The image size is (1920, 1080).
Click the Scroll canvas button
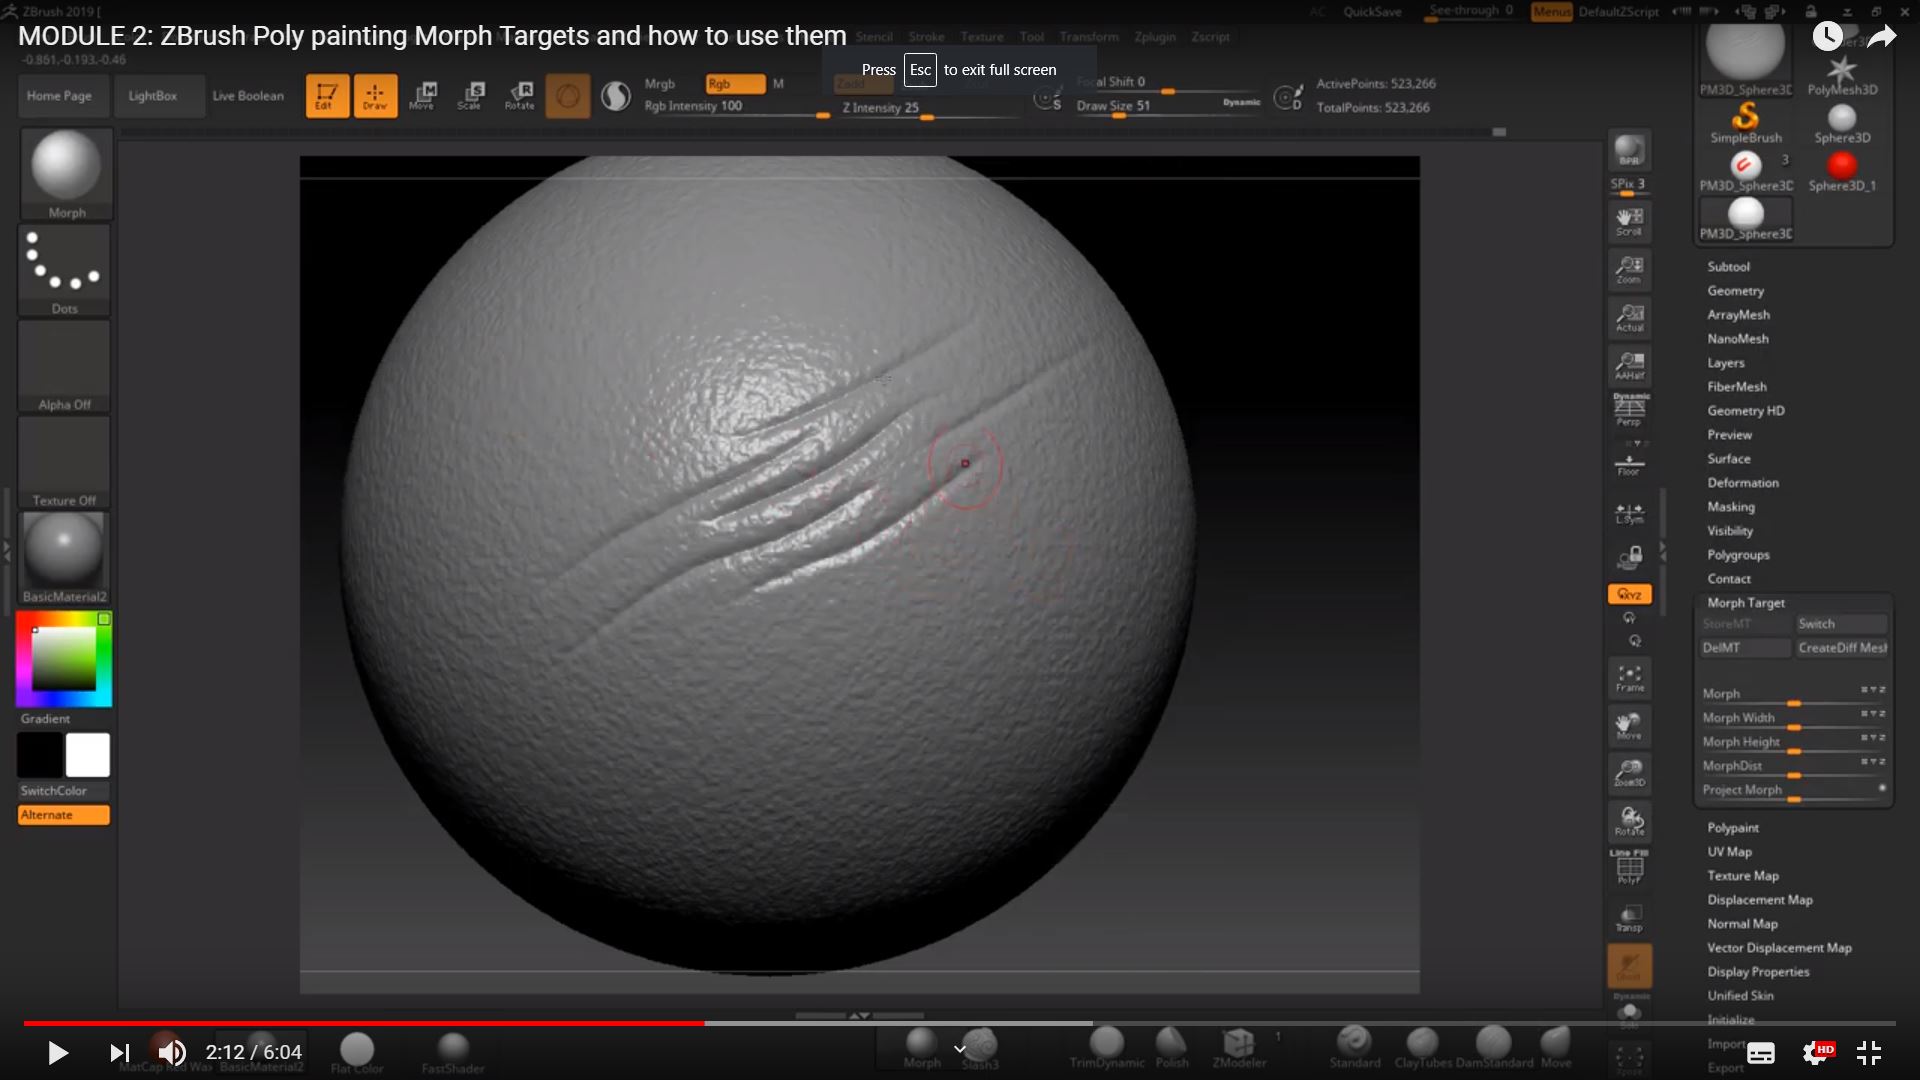tap(1629, 222)
